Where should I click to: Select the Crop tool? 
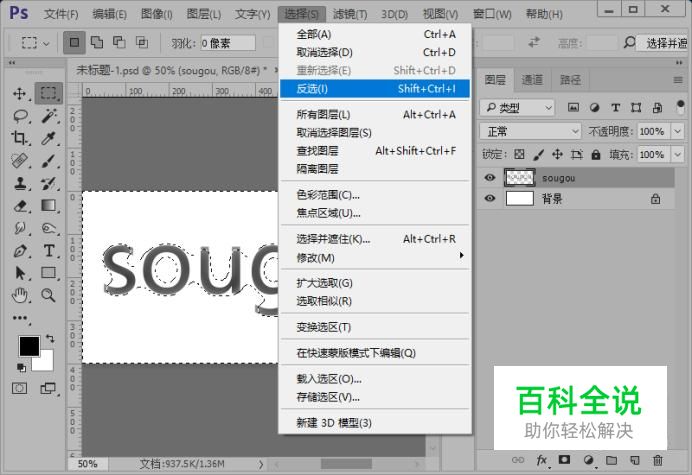click(19, 138)
